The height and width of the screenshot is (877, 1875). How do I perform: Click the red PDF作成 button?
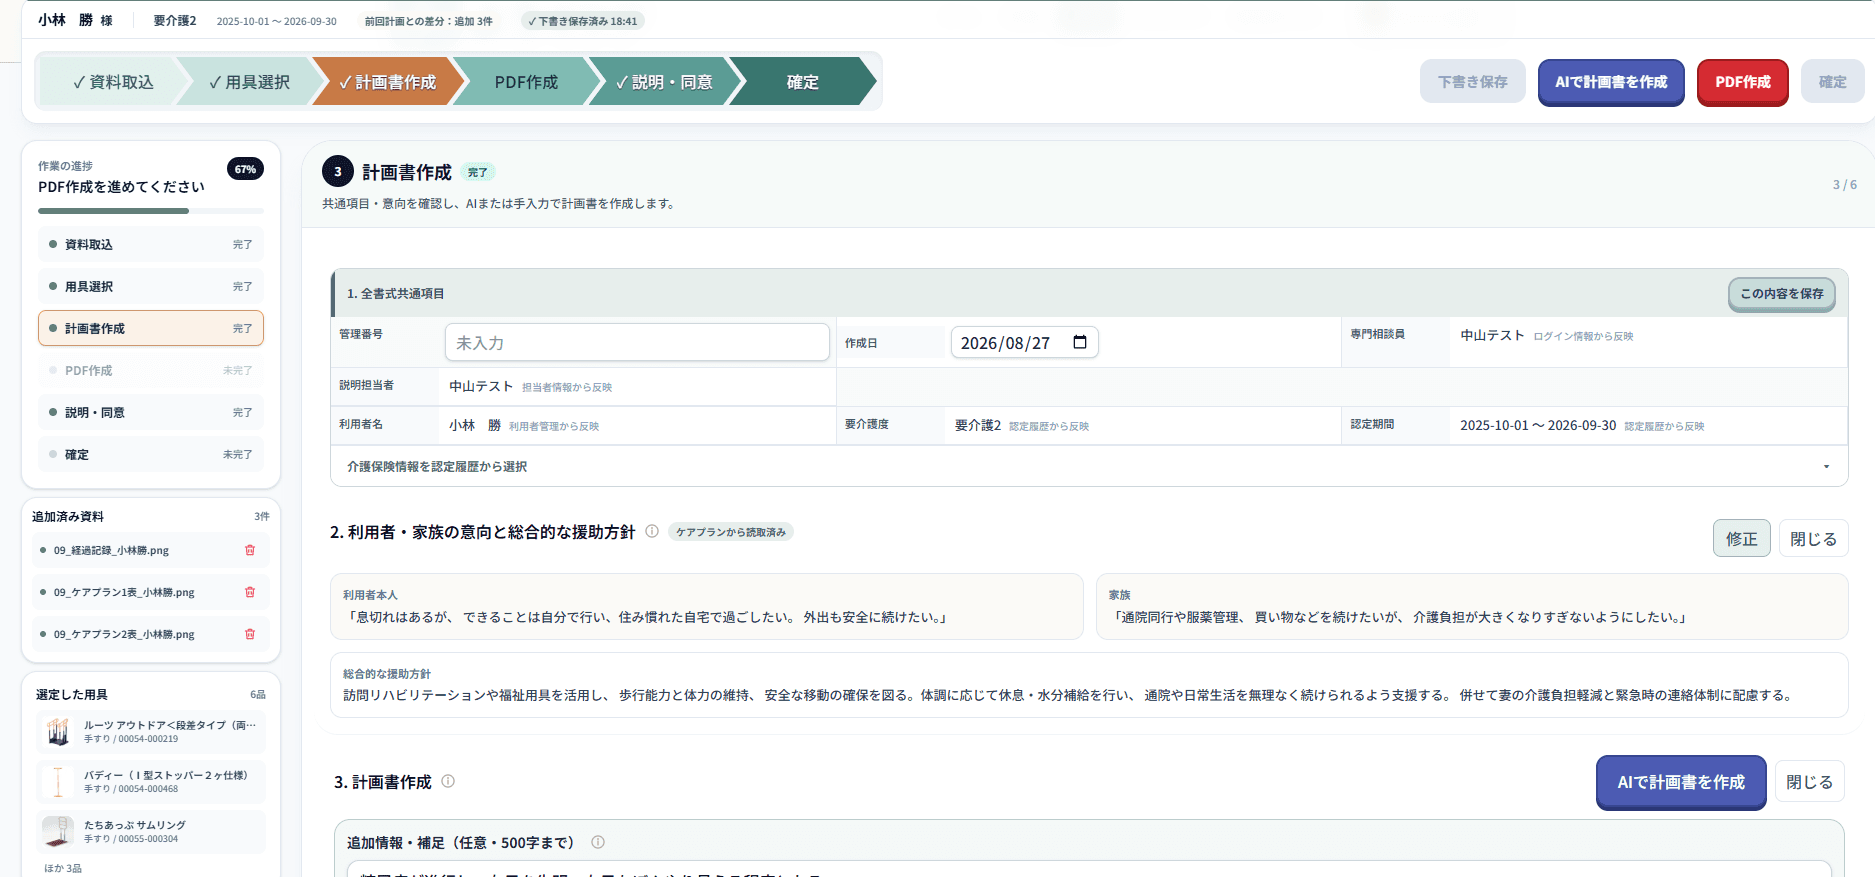pos(1743,82)
